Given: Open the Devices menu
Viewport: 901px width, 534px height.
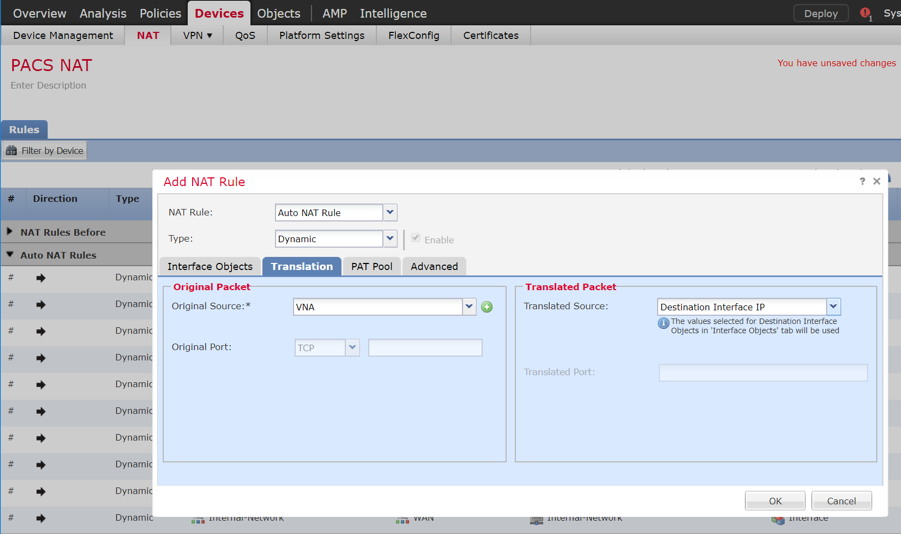Looking at the screenshot, I should coord(219,13).
